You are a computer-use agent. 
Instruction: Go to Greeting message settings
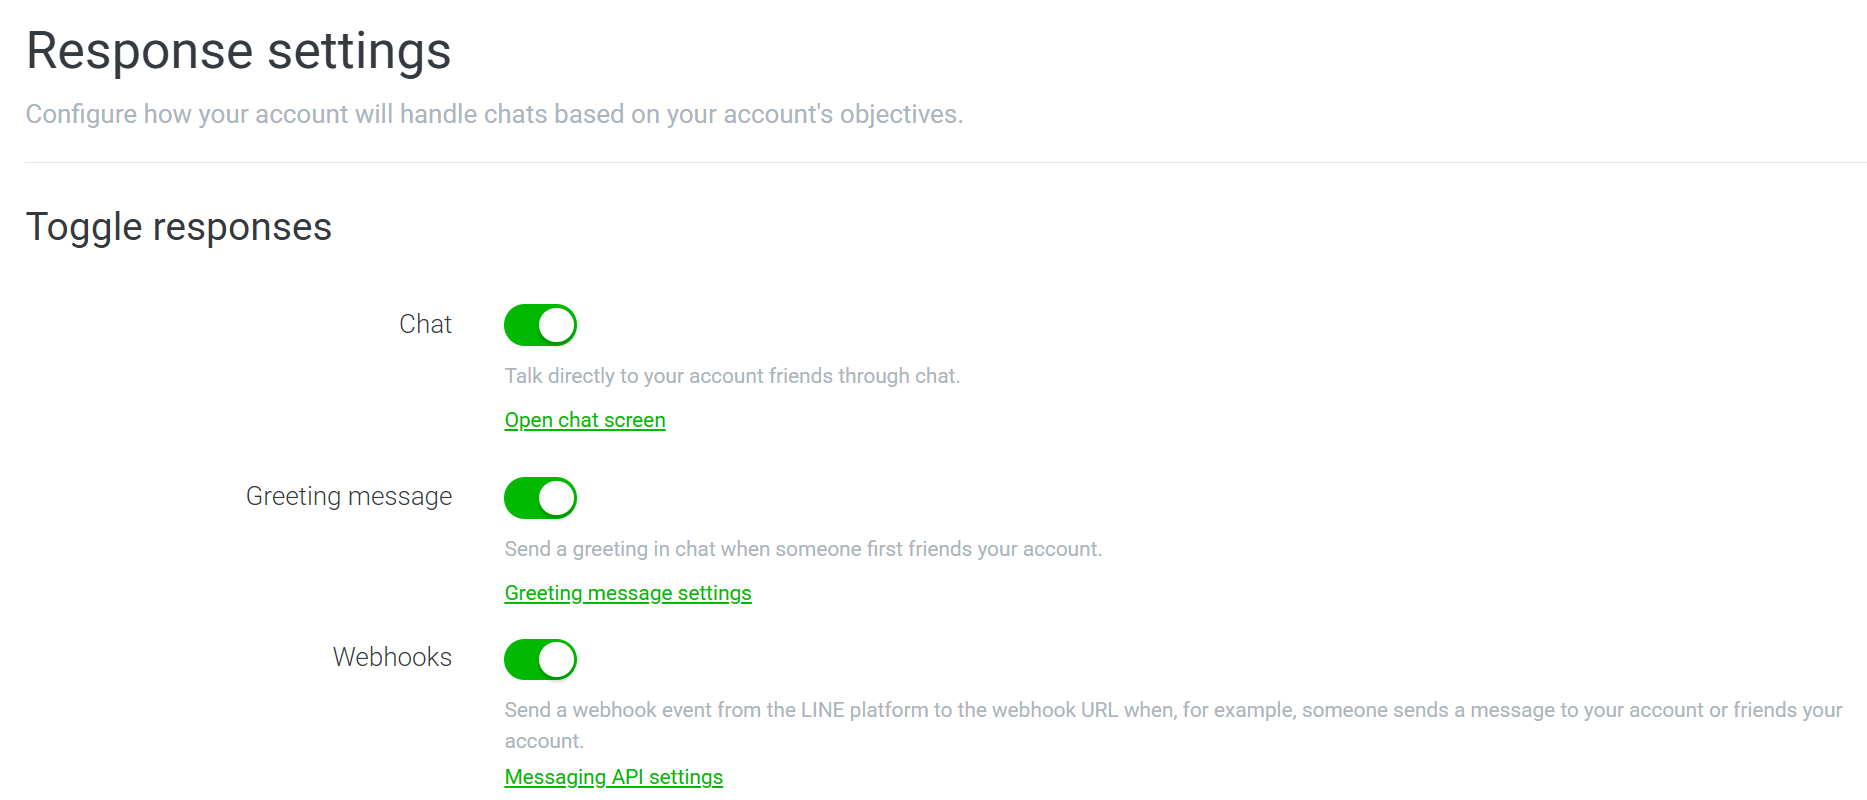pos(628,593)
